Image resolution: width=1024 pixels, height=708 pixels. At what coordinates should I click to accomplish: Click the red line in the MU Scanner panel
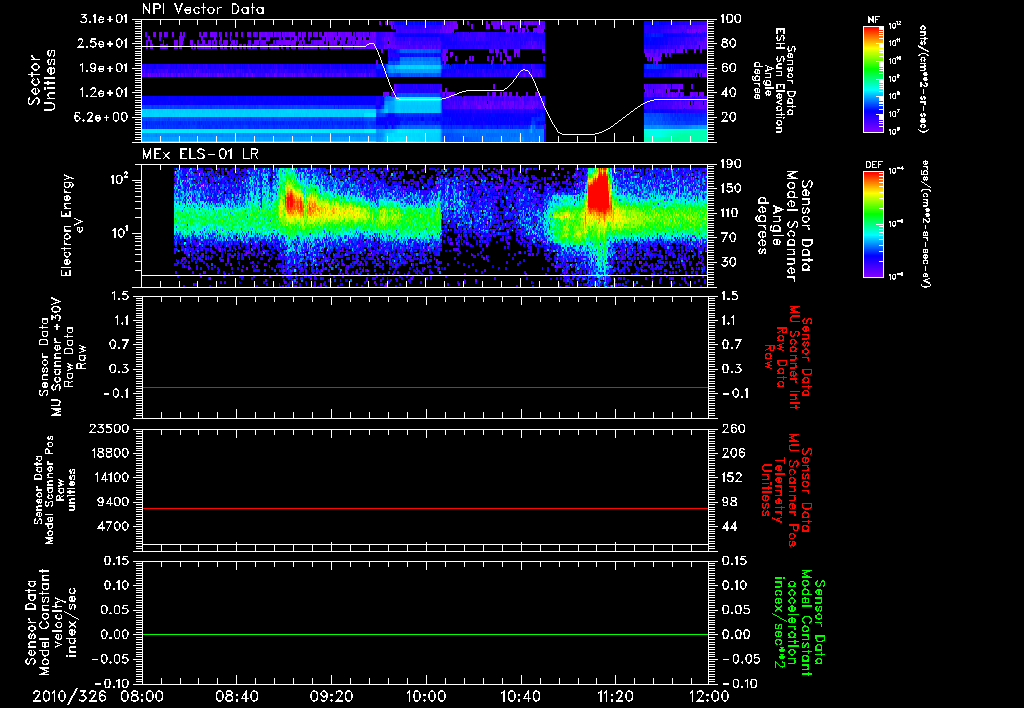424,388
